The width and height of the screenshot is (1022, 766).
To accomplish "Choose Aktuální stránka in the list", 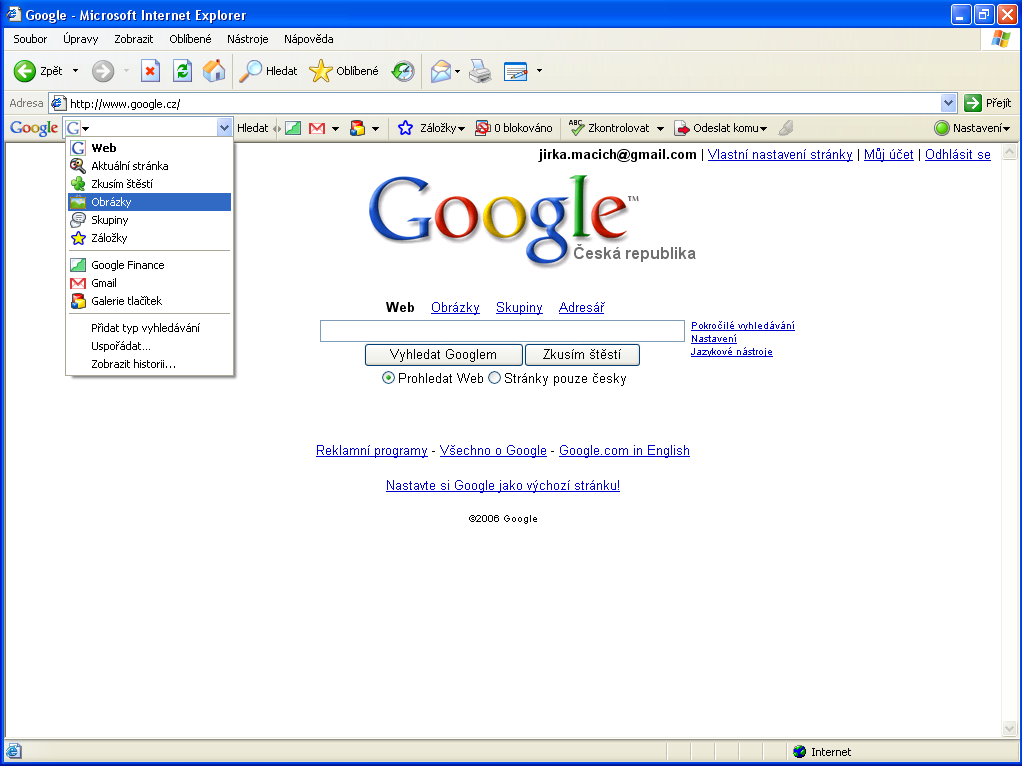I will tap(149, 166).
